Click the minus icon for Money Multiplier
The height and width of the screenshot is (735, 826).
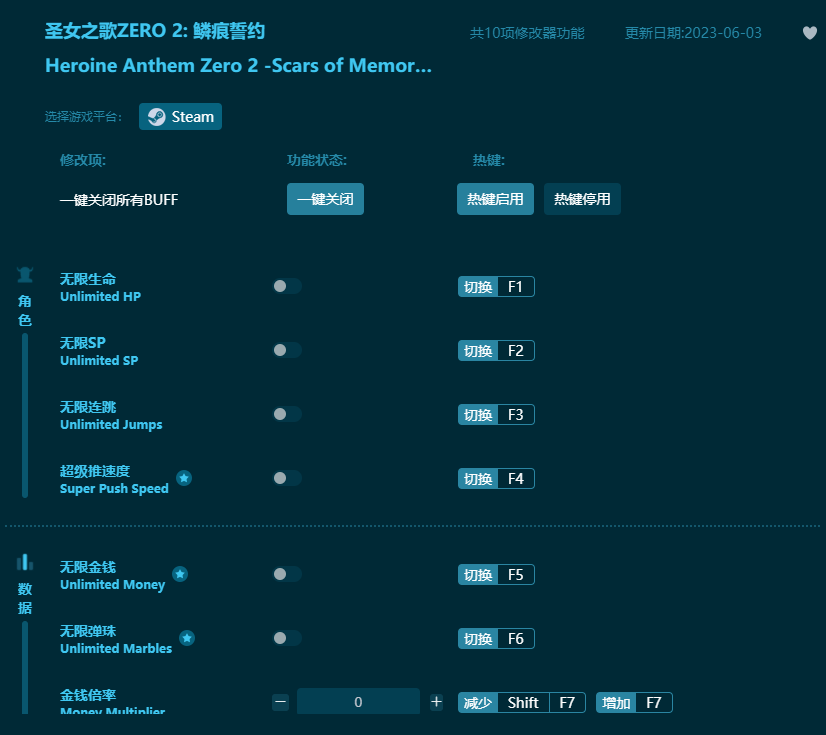point(281,702)
